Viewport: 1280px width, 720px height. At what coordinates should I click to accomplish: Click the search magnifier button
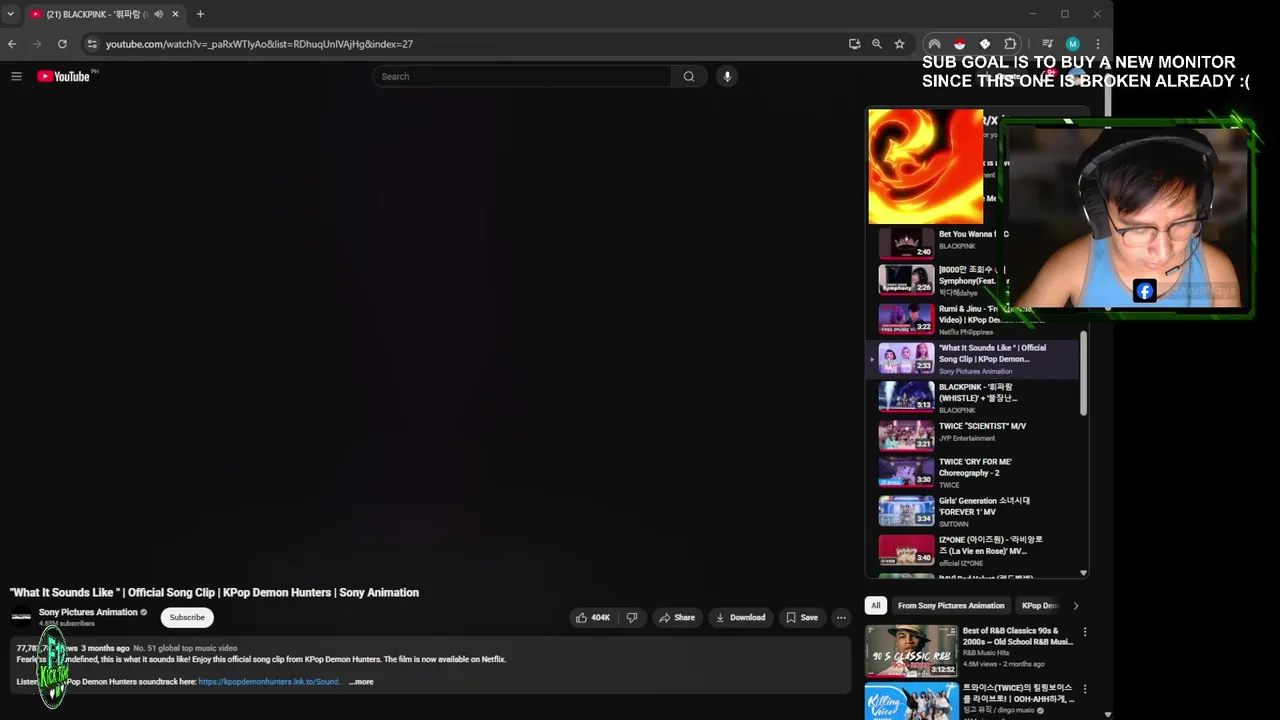(689, 76)
